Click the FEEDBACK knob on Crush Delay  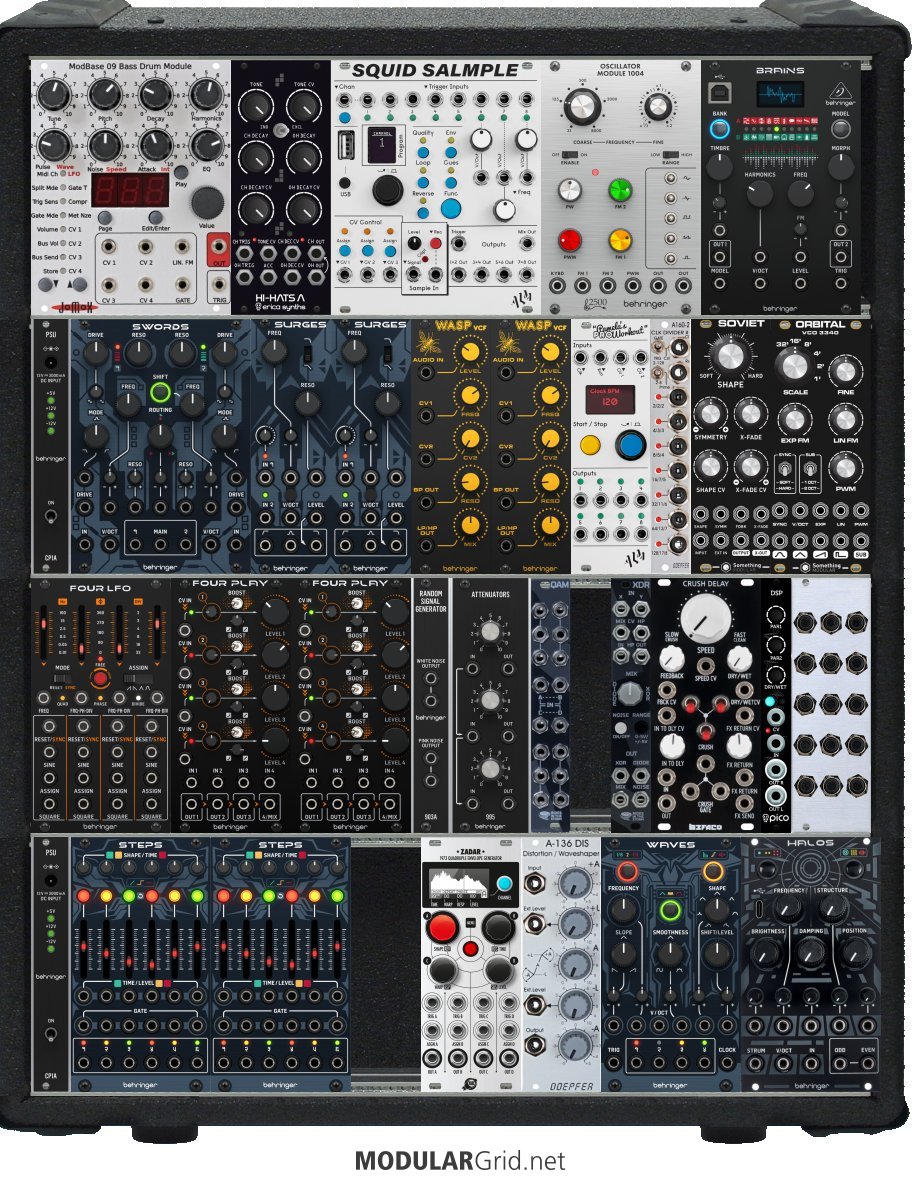tap(671, 658)
